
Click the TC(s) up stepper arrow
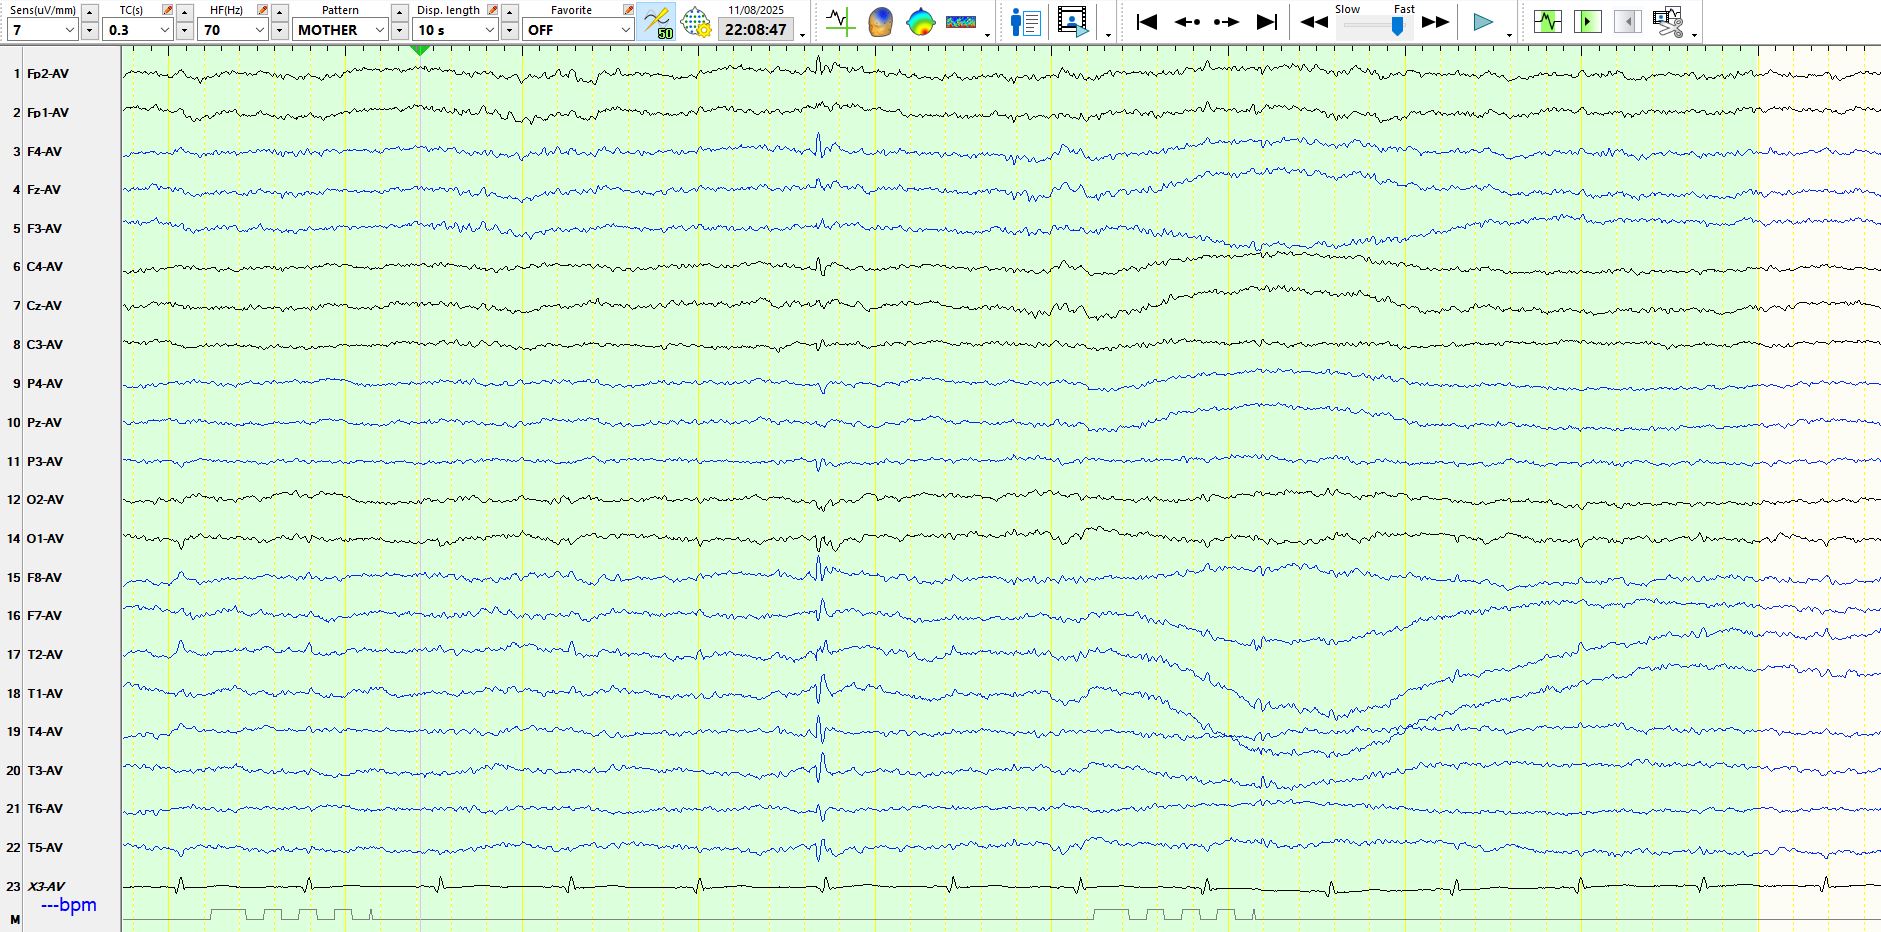pos(184,11)
